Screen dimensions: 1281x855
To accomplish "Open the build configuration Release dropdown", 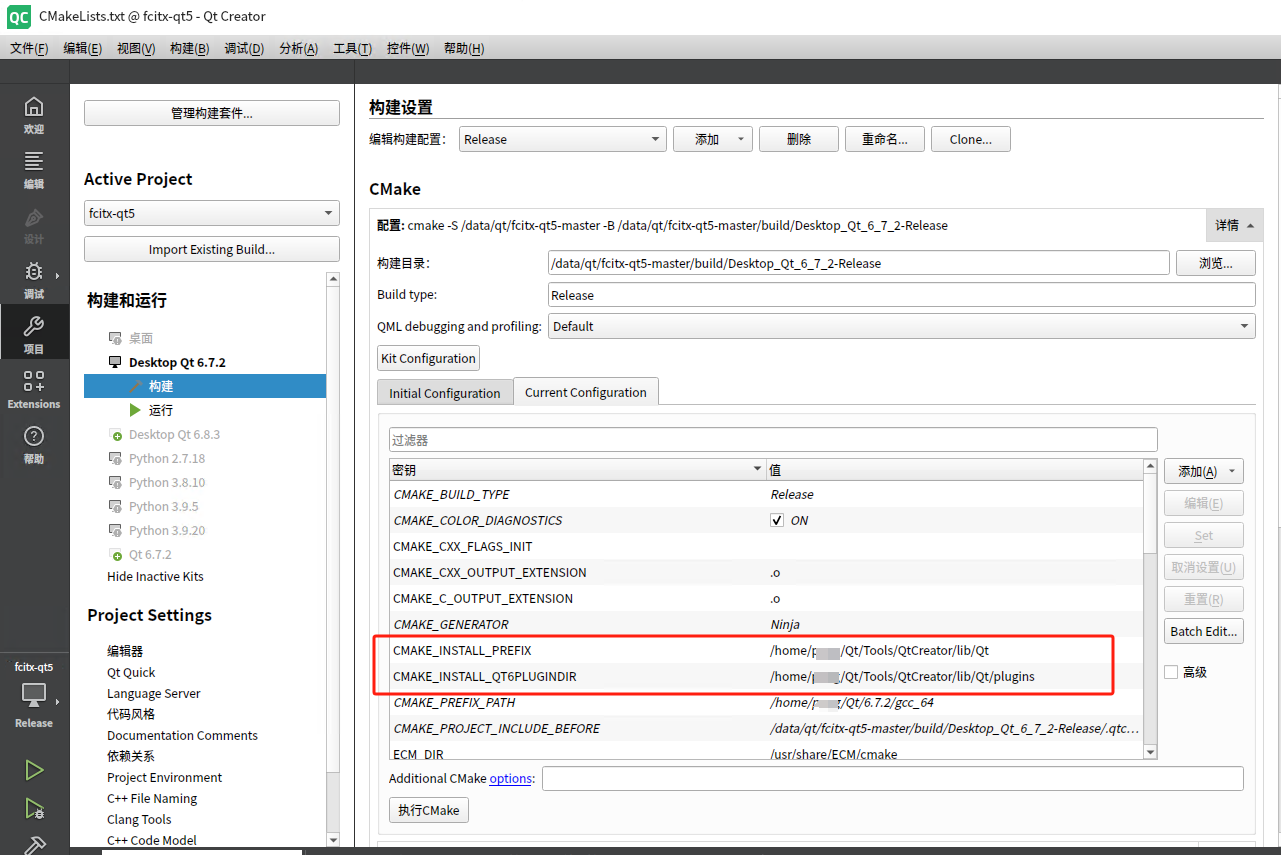I will pyautogui.click(x=563, y=139).
